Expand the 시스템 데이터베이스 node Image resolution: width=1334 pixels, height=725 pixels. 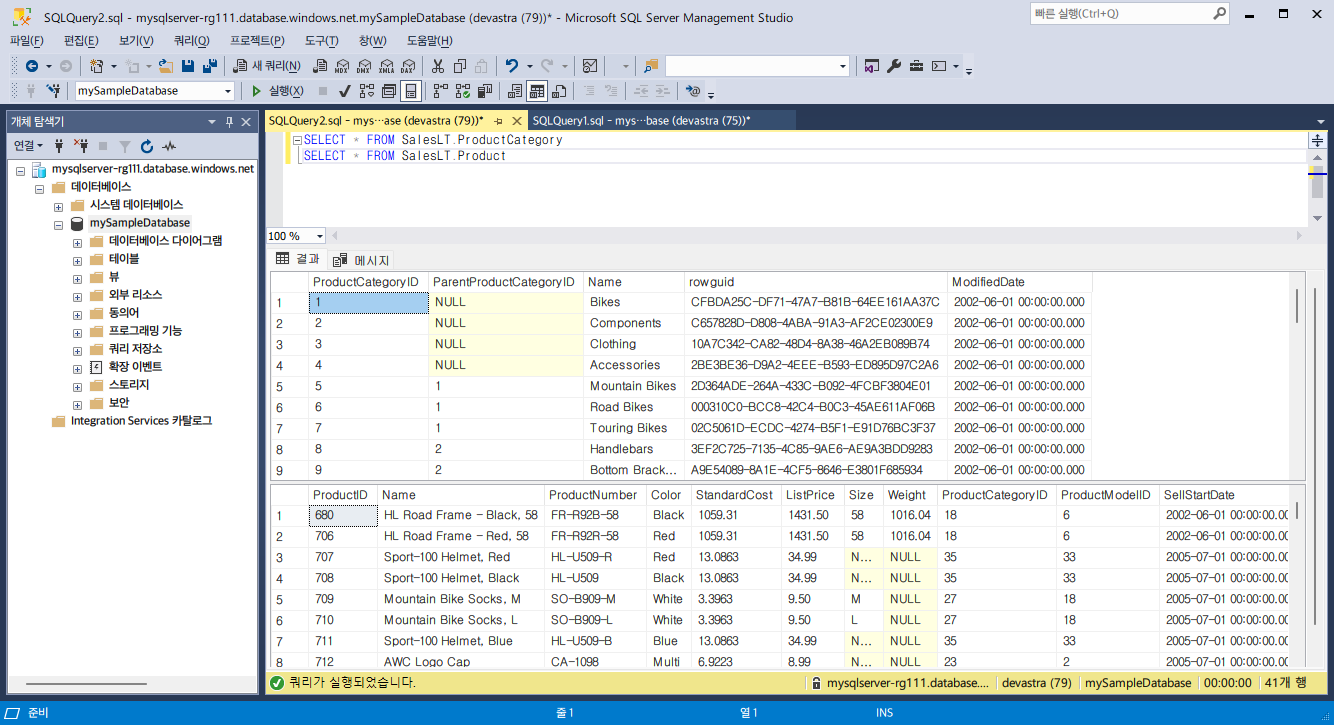click(59, 205)
